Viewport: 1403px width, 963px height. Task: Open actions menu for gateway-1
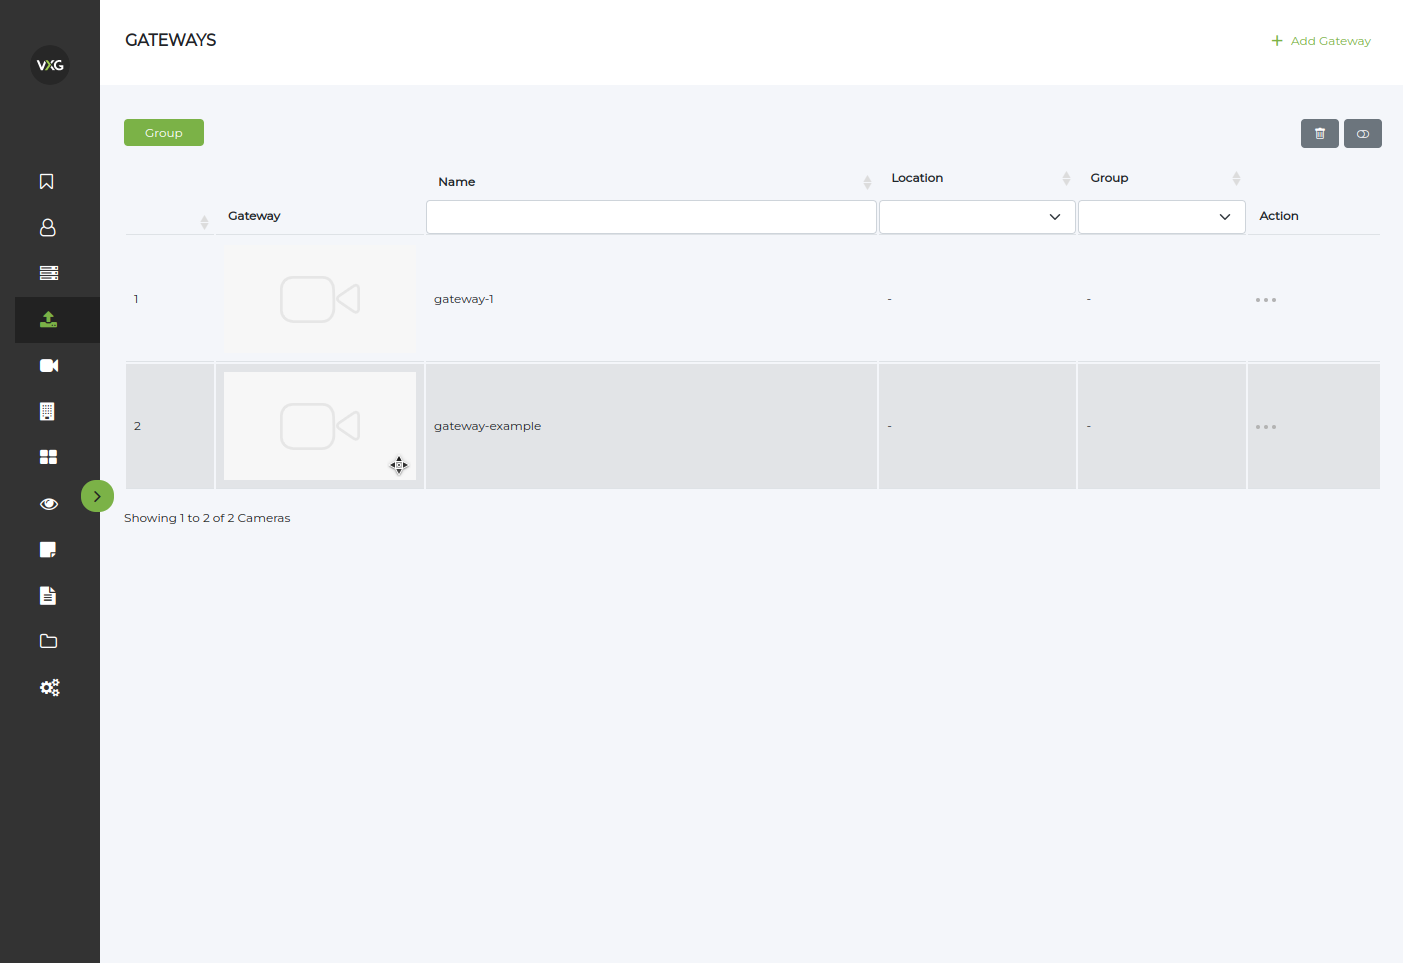[x=1265, y=300]
